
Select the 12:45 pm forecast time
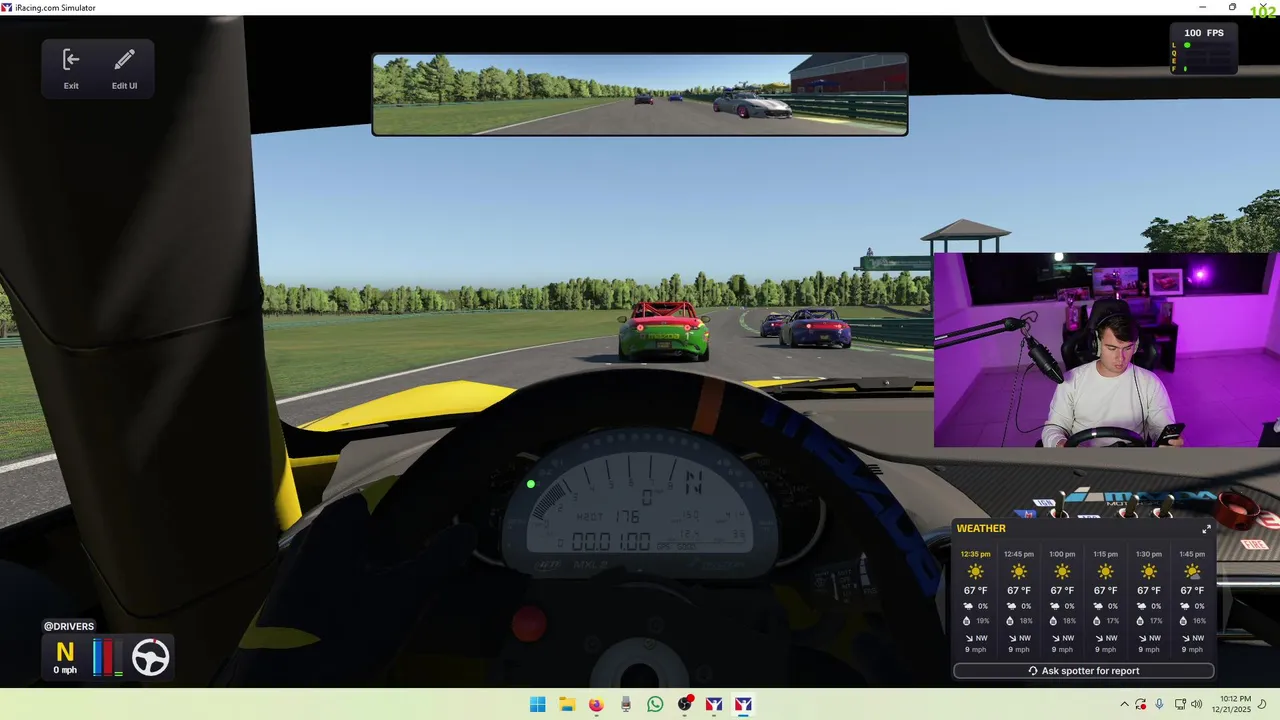(x=1019, y=554)
